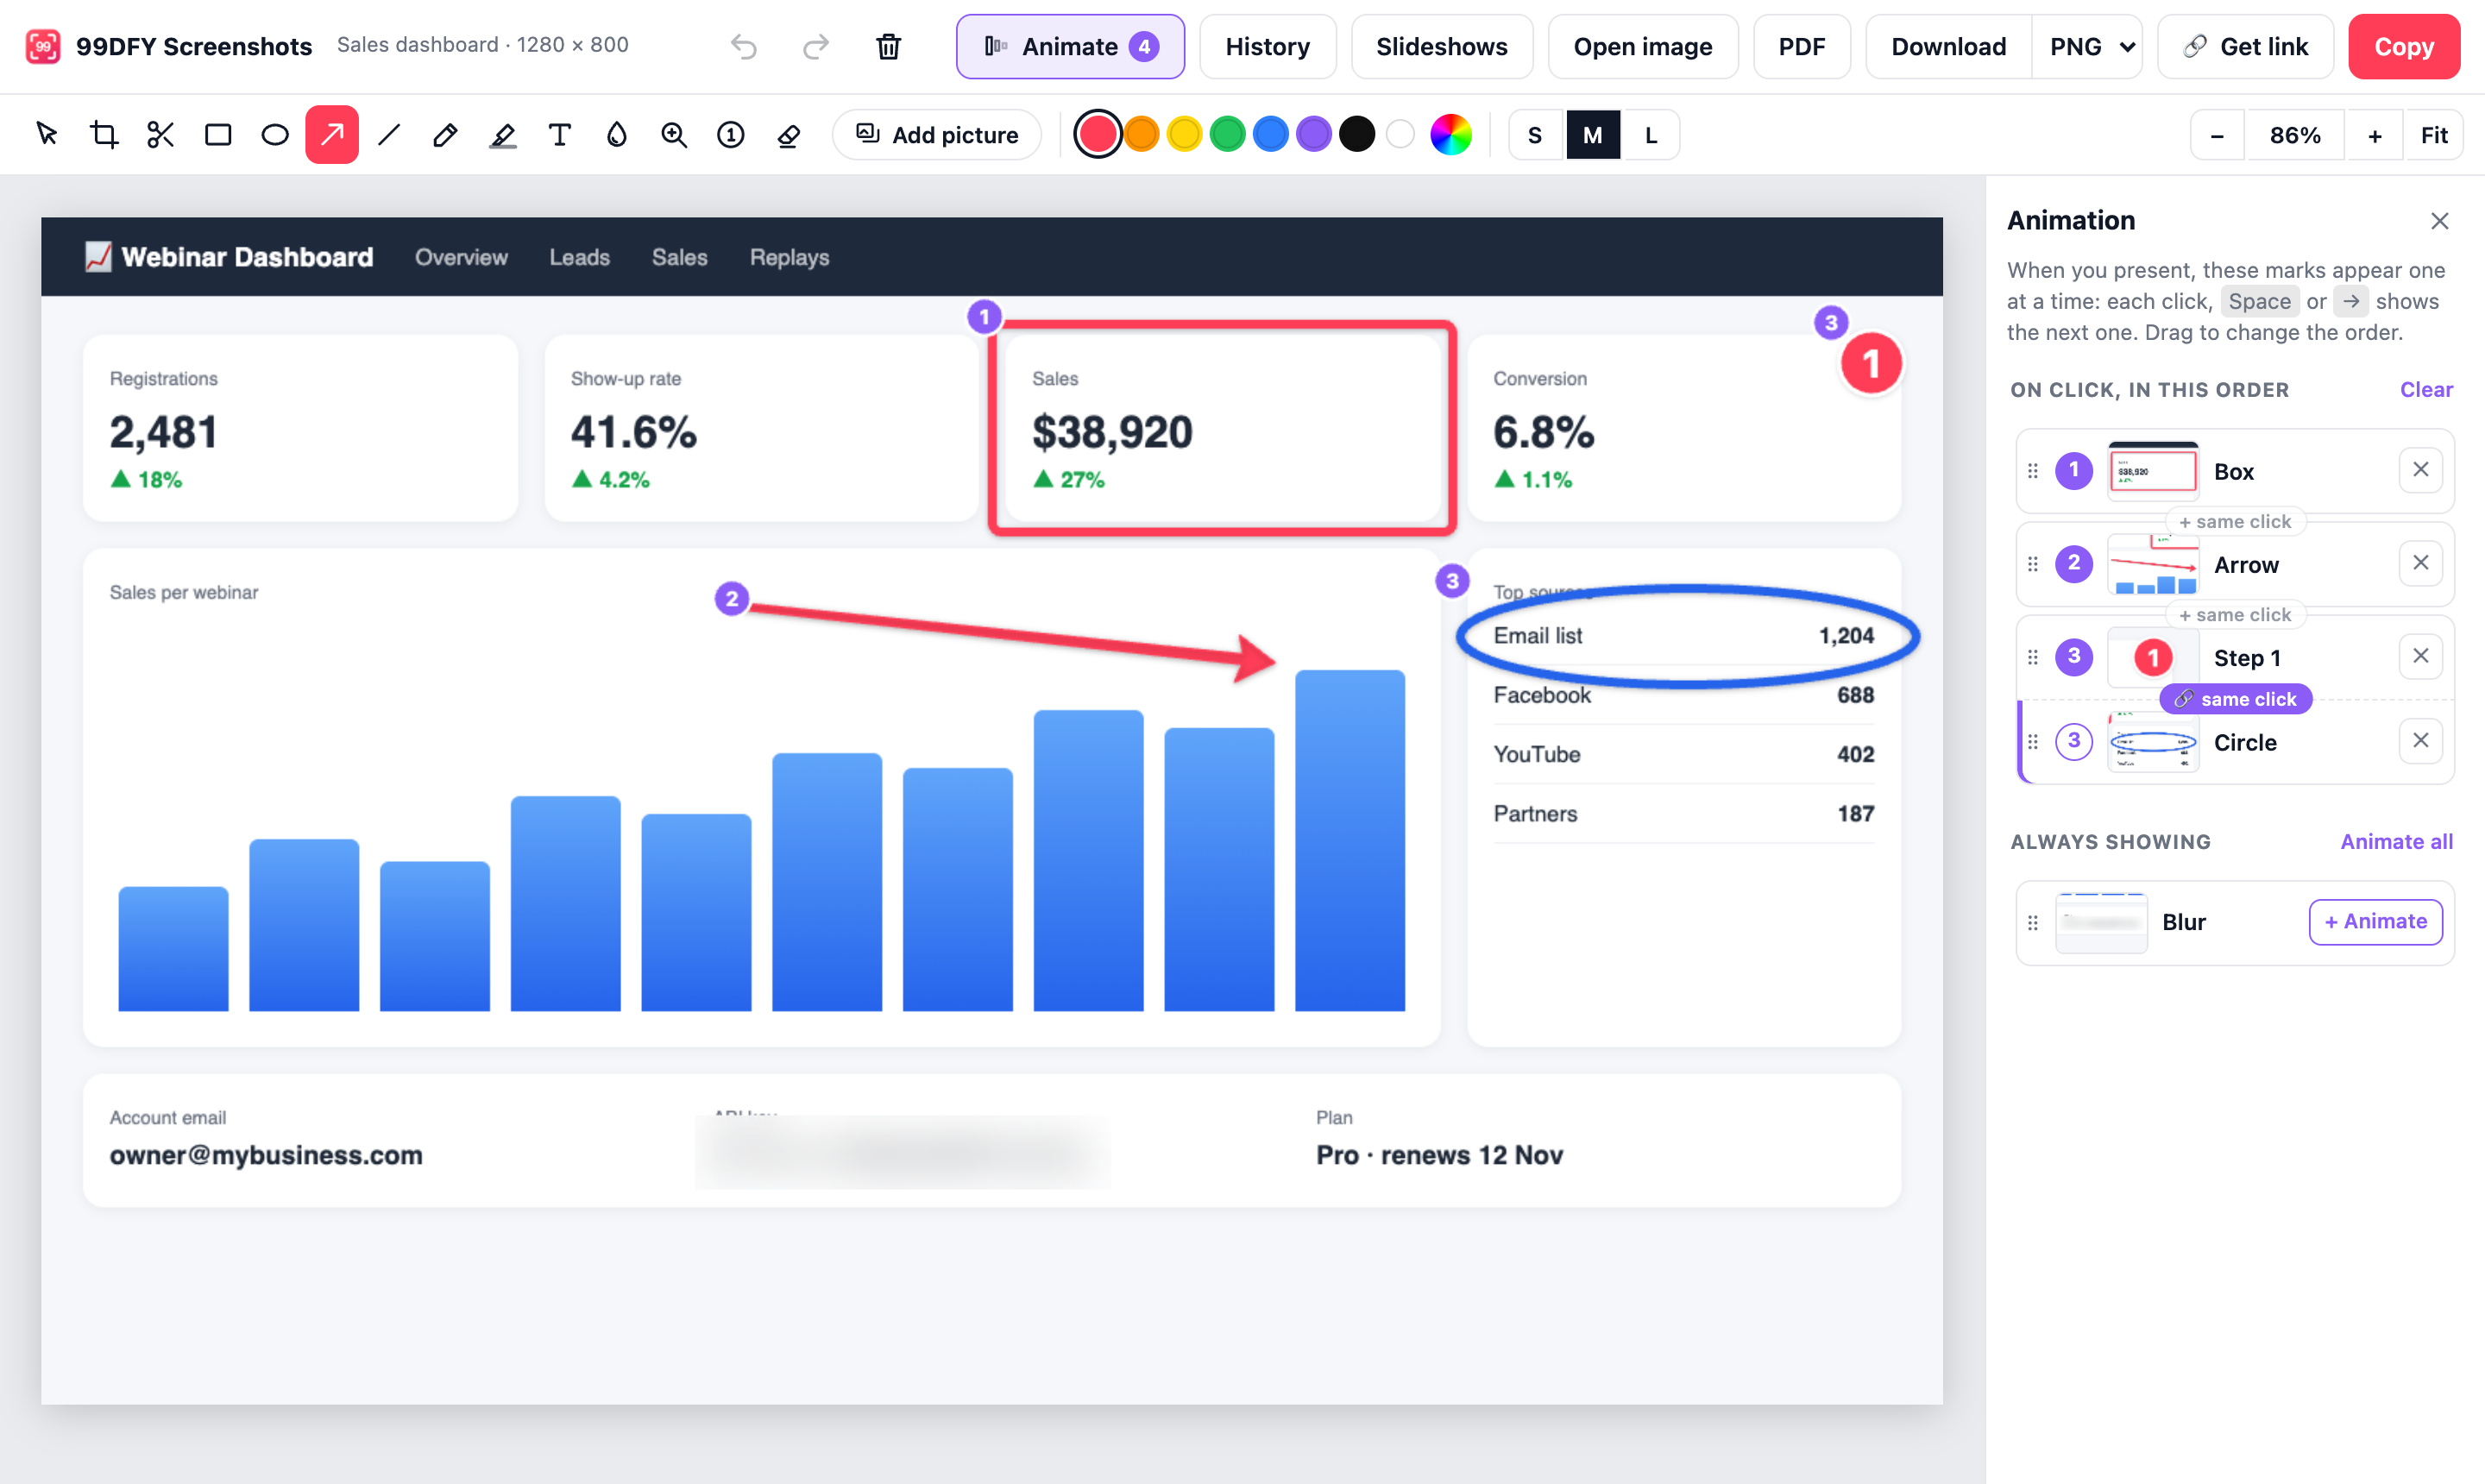The height and width of the screenshot is (1484, 2485).
Task: Toggle same click link on Circle
Action: pos(2236,699)
